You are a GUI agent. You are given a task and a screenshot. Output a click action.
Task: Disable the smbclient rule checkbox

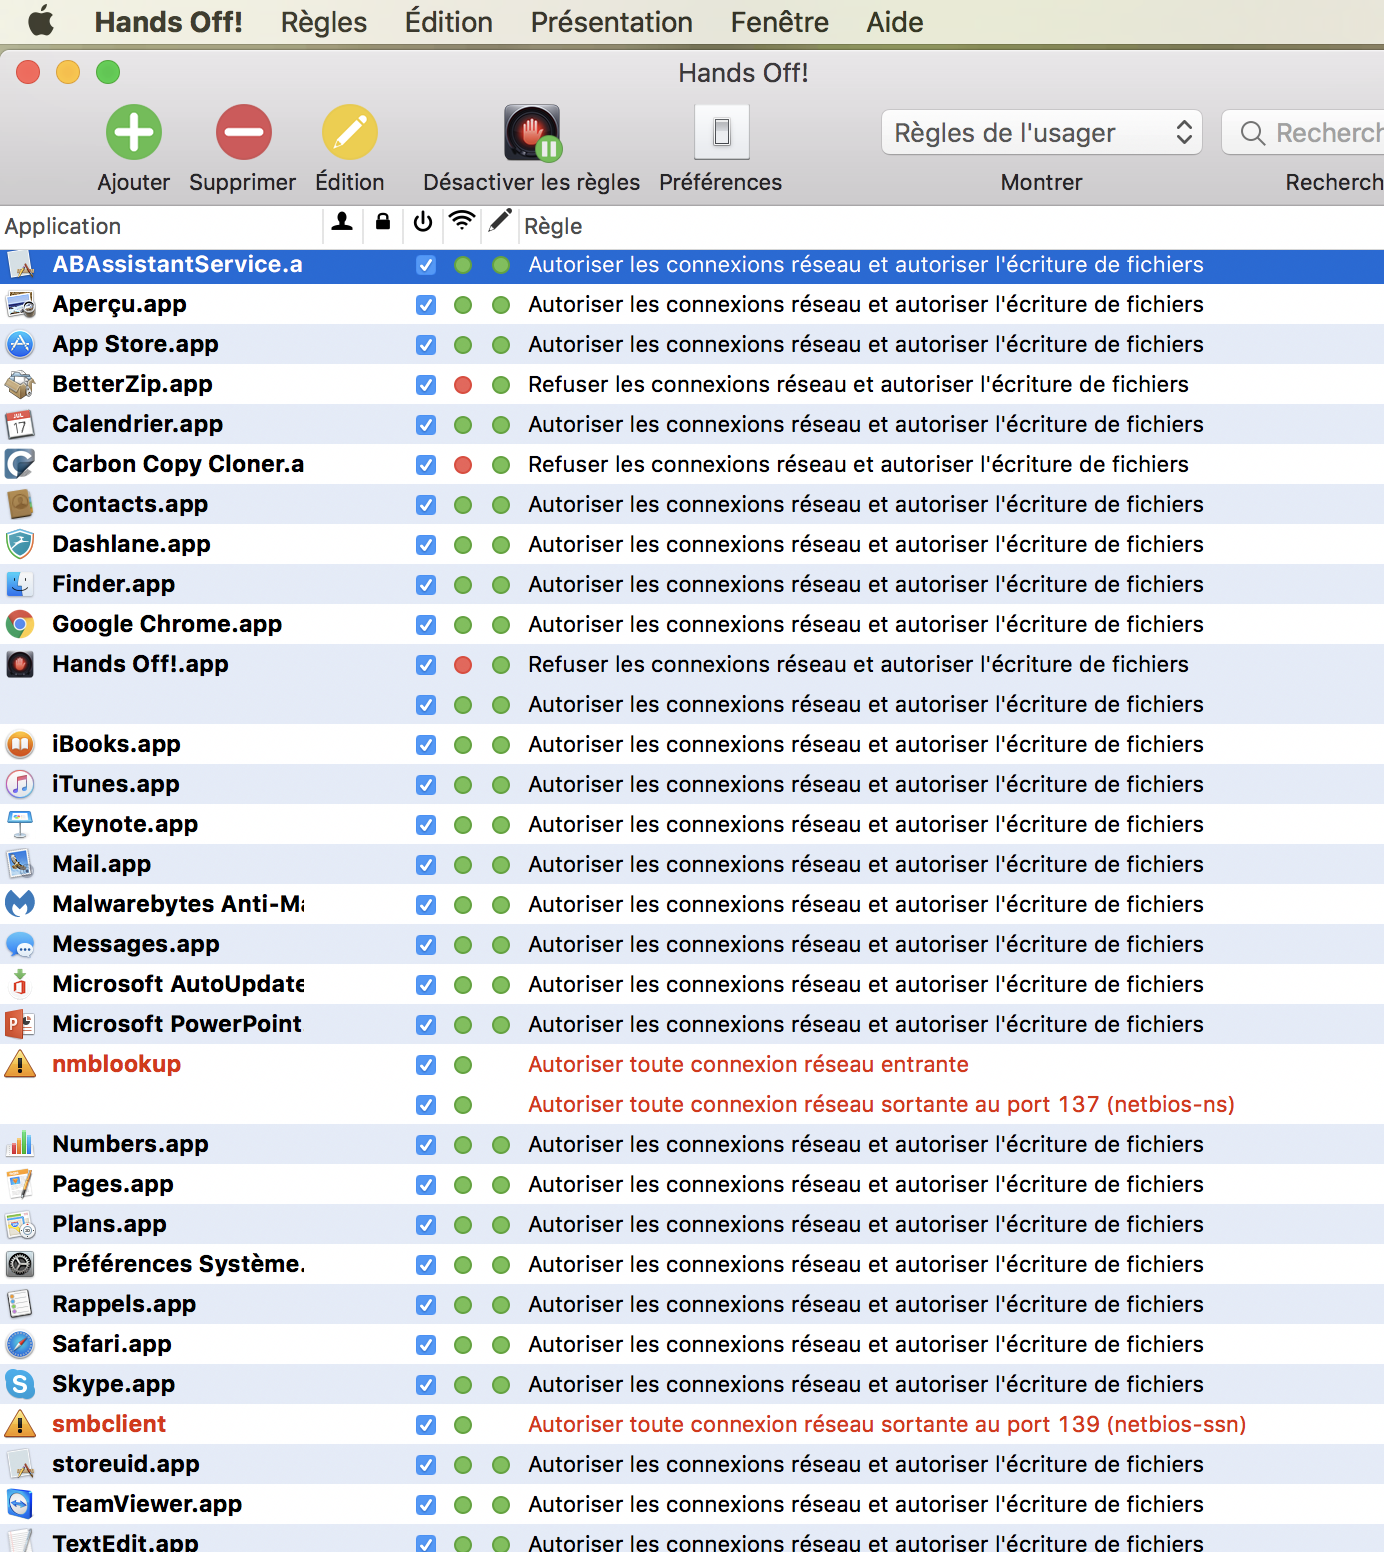pyautogui.click(x=426, y=1425)
